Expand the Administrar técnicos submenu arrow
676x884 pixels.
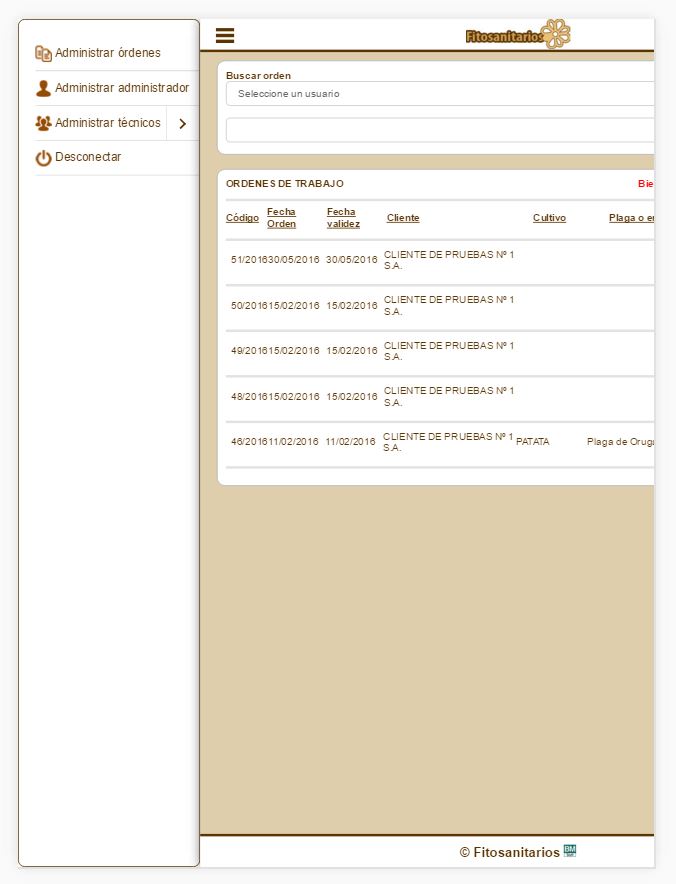coord(182,124)
